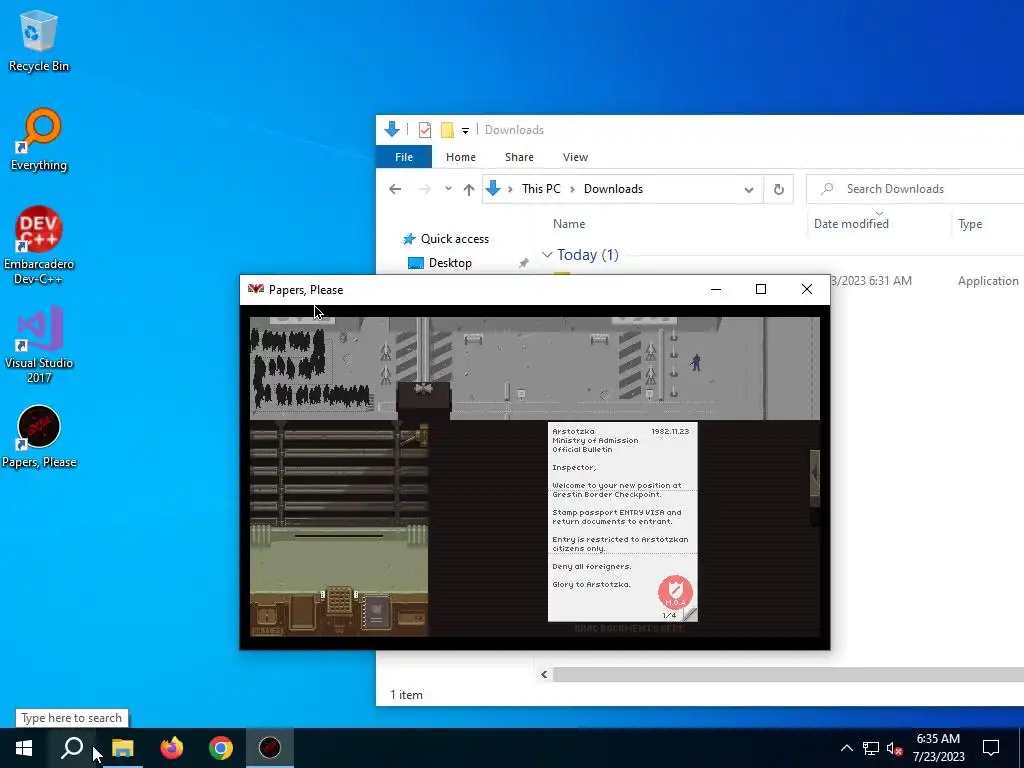
Task: Open the View ribbon tab in Explorer
Action: coord(575,157)
